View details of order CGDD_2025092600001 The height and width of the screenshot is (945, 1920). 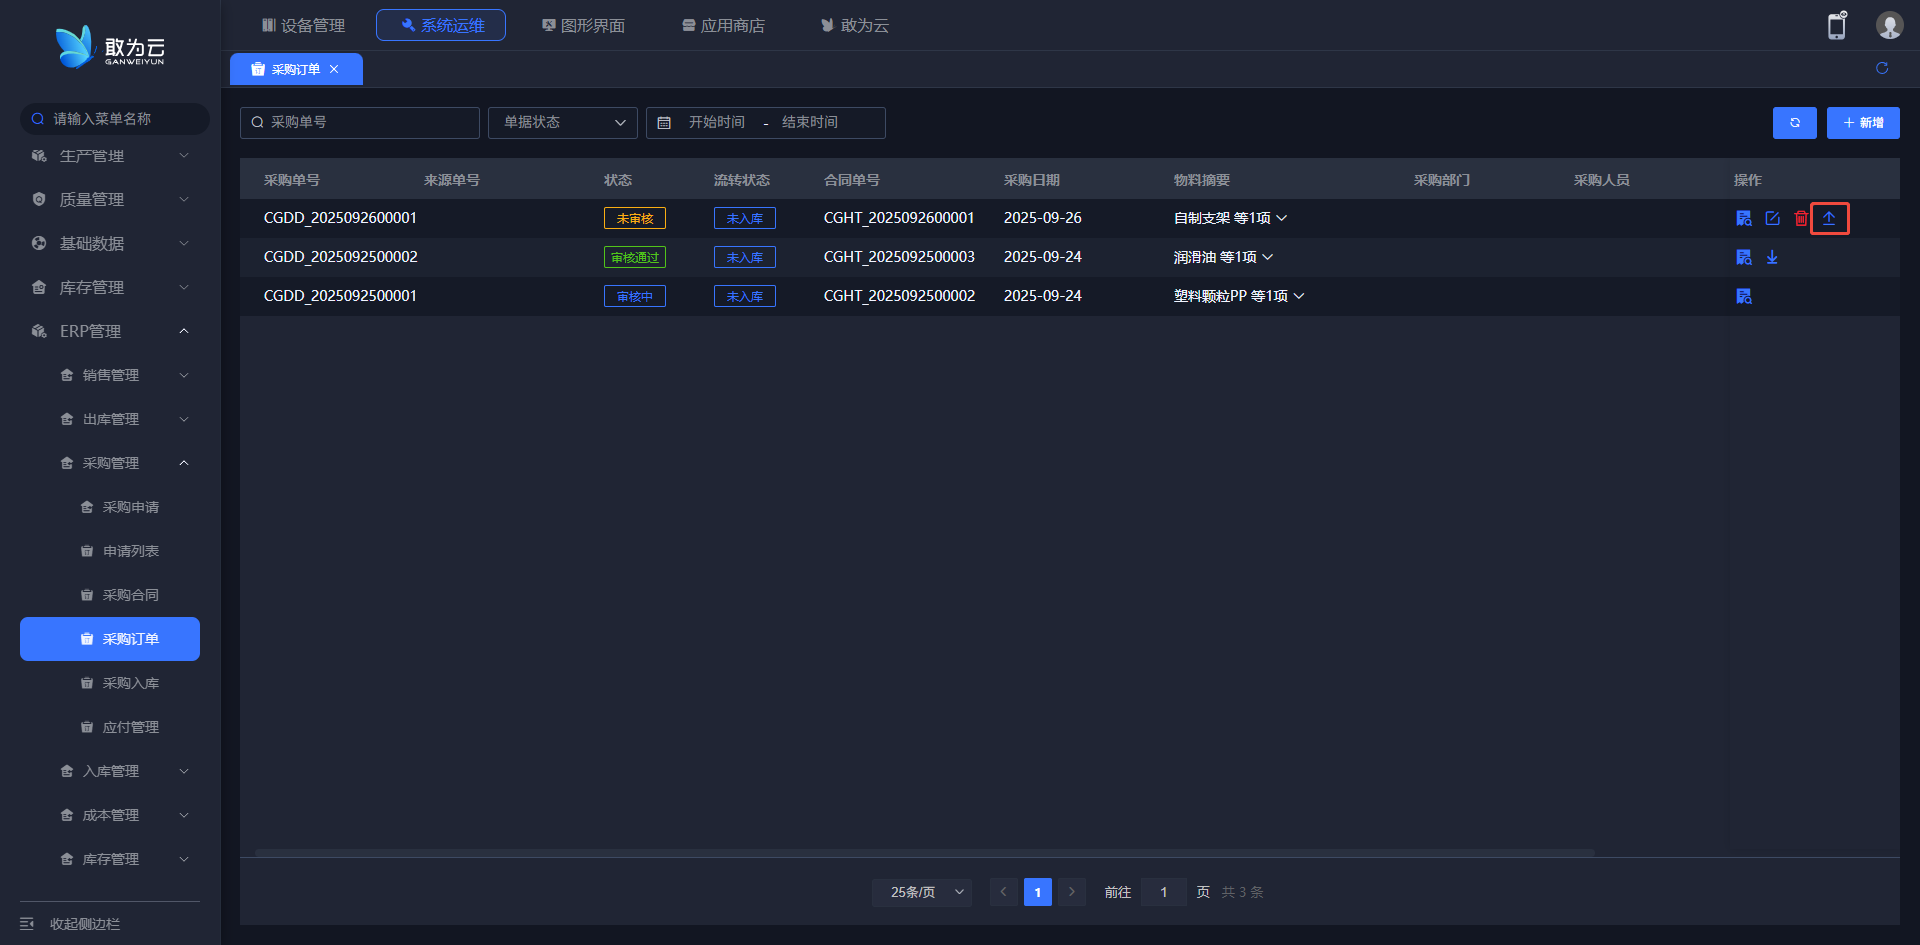pyautogui.click(x=1744, y=218)
